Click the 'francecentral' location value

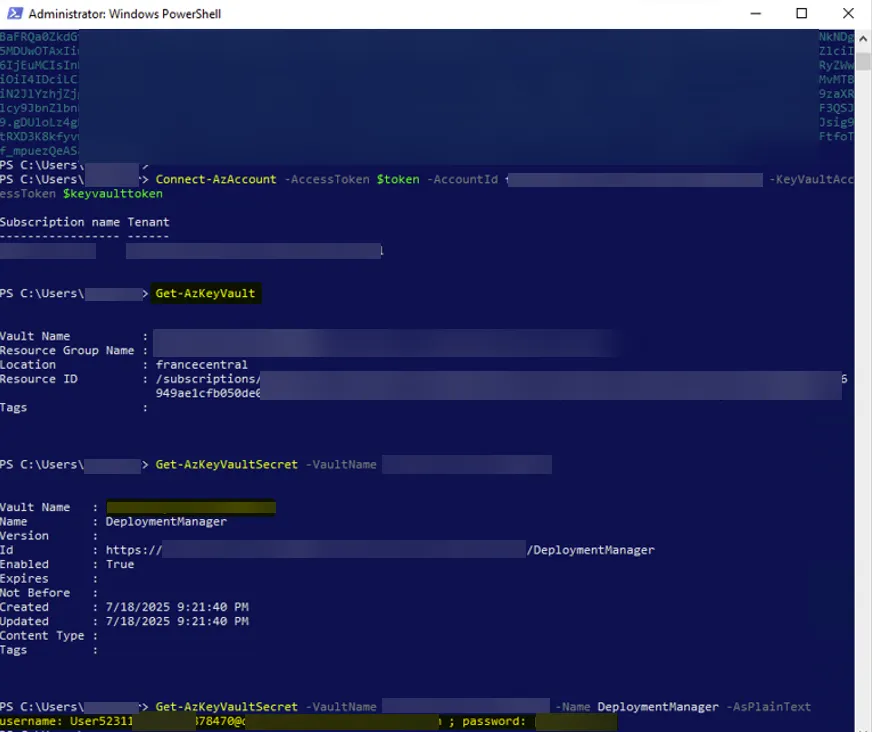click(201, 365)
